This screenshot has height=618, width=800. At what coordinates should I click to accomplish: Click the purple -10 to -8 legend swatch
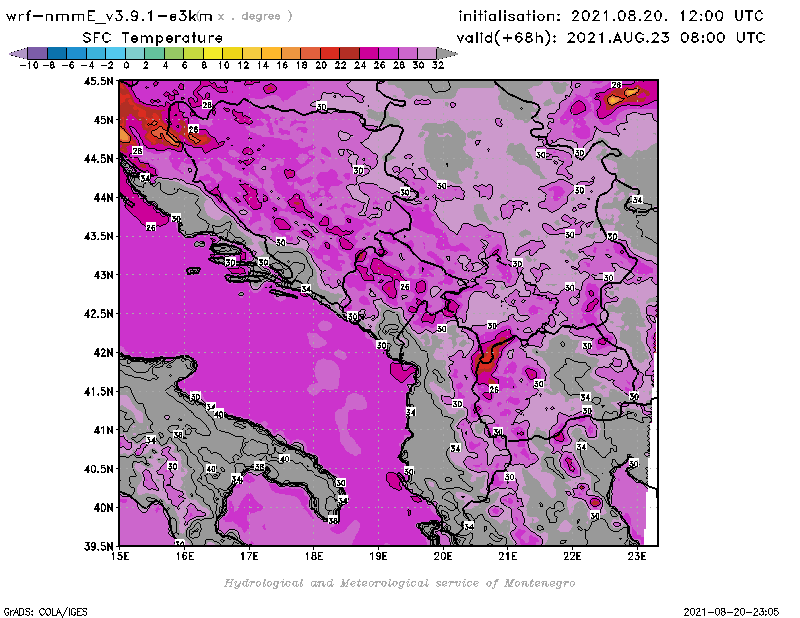[38, 53]
